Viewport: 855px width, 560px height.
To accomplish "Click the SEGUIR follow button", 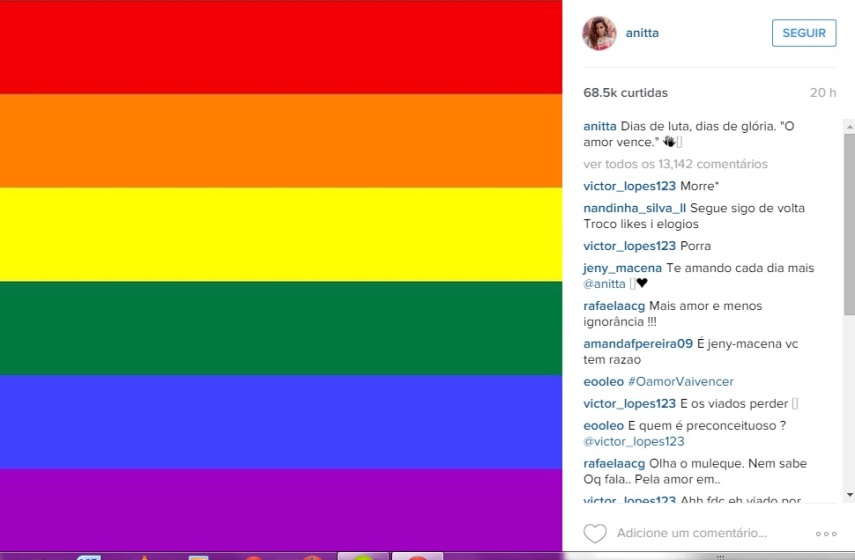I will (804, 33).
